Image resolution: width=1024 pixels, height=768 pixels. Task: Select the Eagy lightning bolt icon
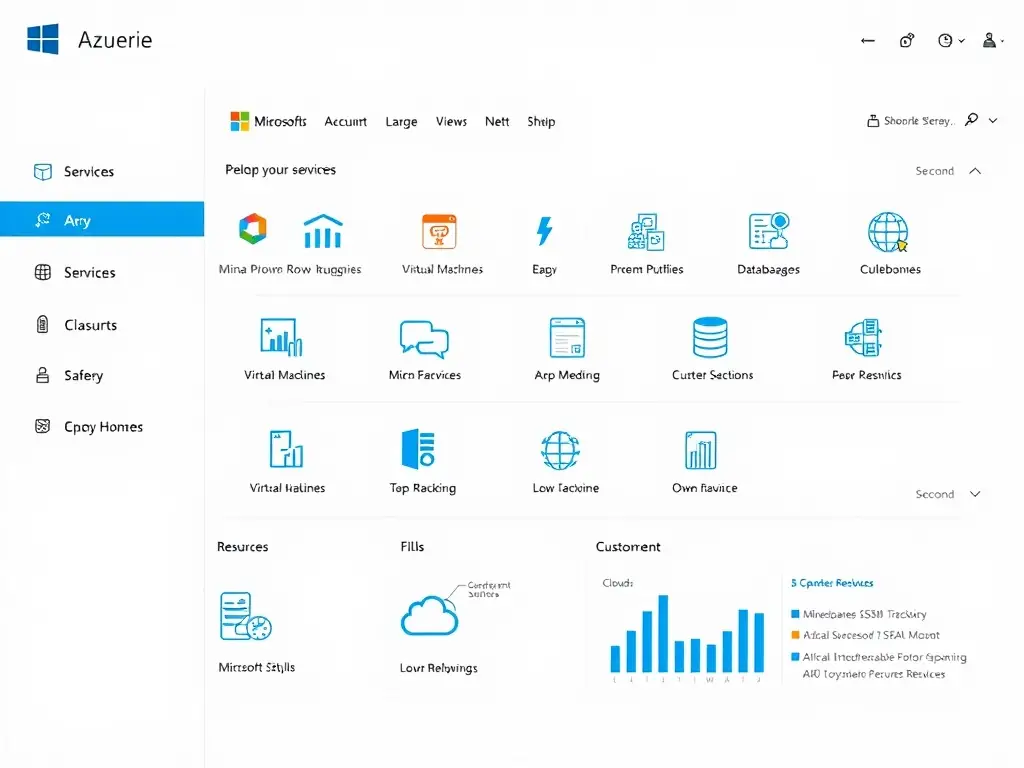coord(543,230)
